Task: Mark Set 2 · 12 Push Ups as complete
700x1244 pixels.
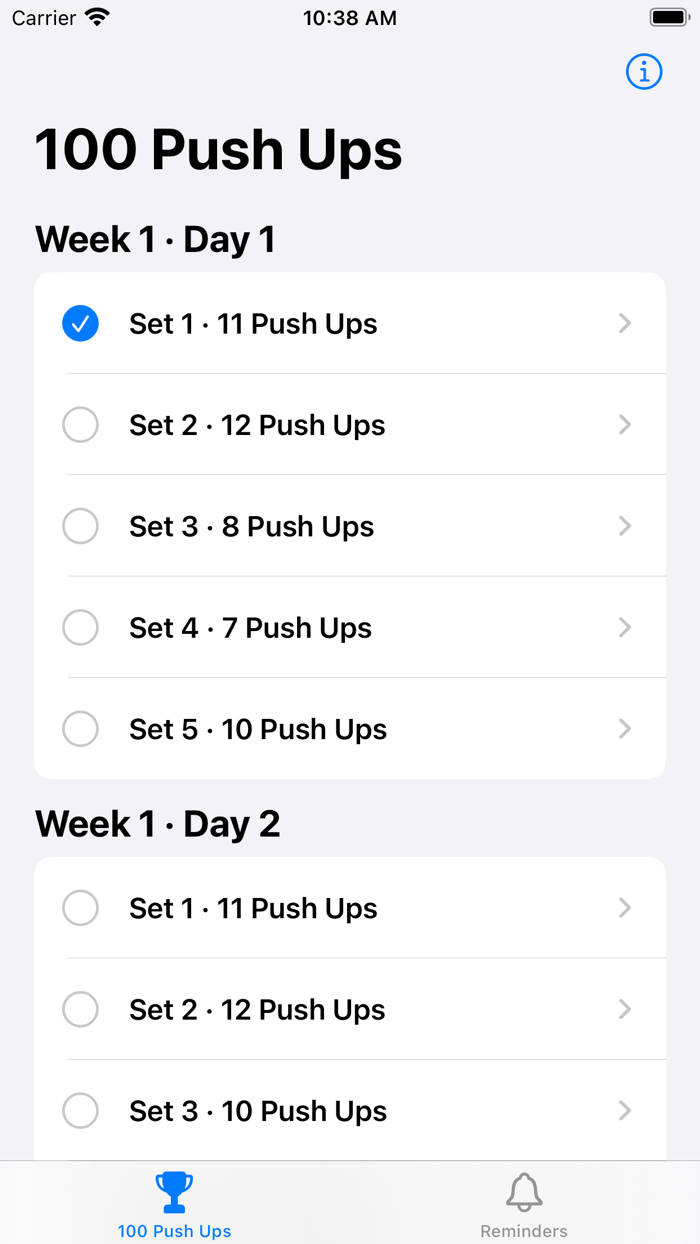Action: tap(80, 424)
